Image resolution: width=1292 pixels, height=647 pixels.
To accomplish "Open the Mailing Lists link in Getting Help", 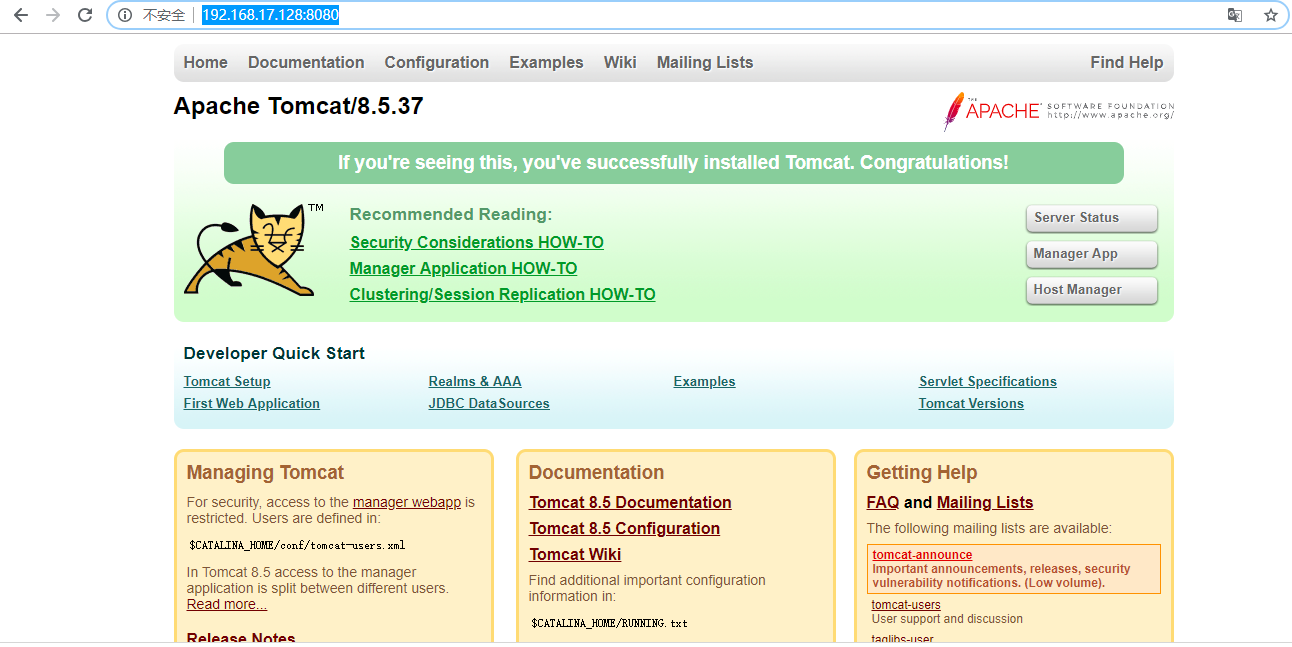I will [985, 502].
